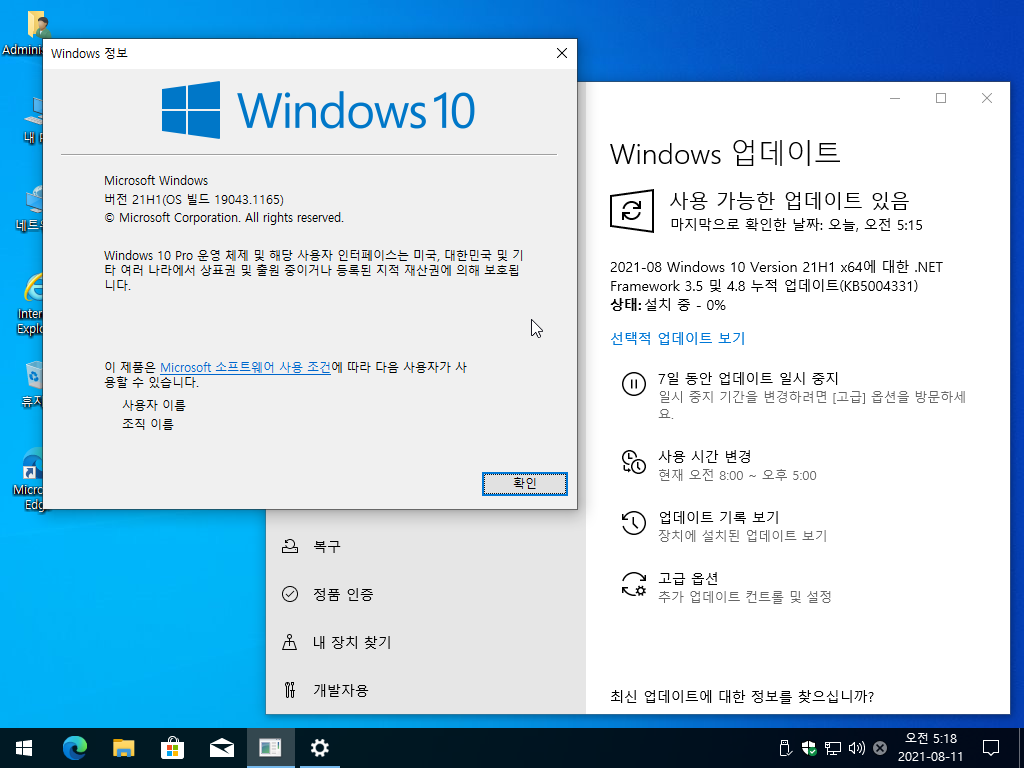Open the taskbar clock and date
Screen dimensions: 1024x768
point(931,748)
